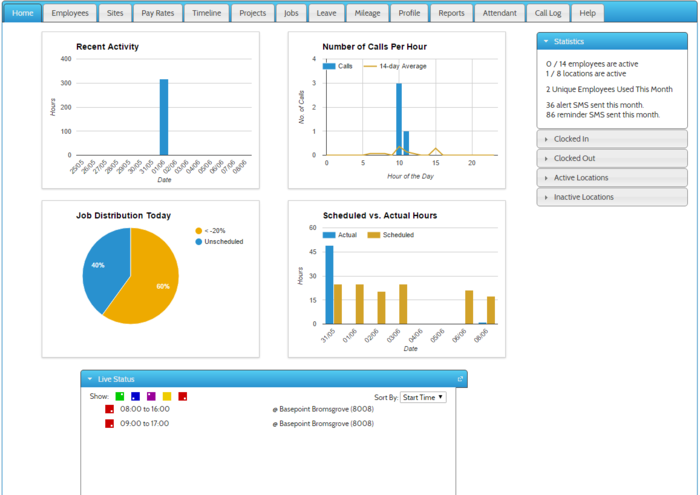The image size is (700, 495).
Task: Toggle Calls series in chart legend
Action: (339, 66)
